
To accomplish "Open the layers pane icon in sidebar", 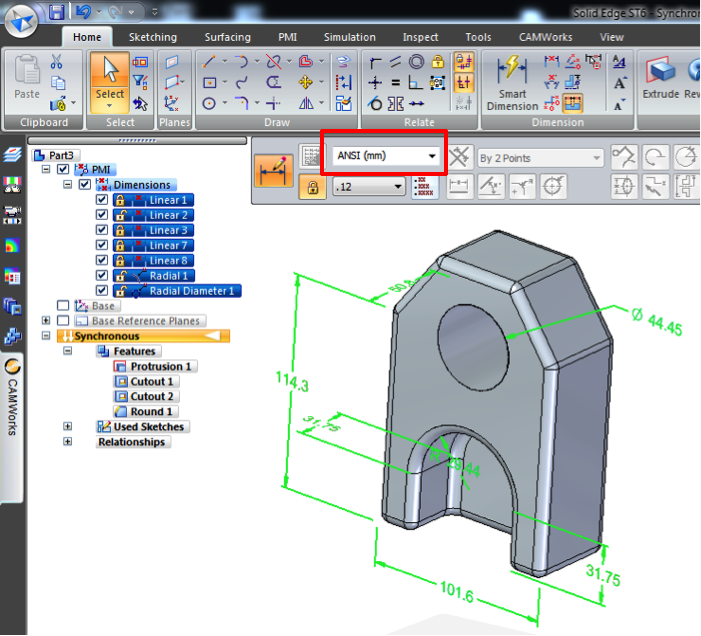I will pos(12,155).
